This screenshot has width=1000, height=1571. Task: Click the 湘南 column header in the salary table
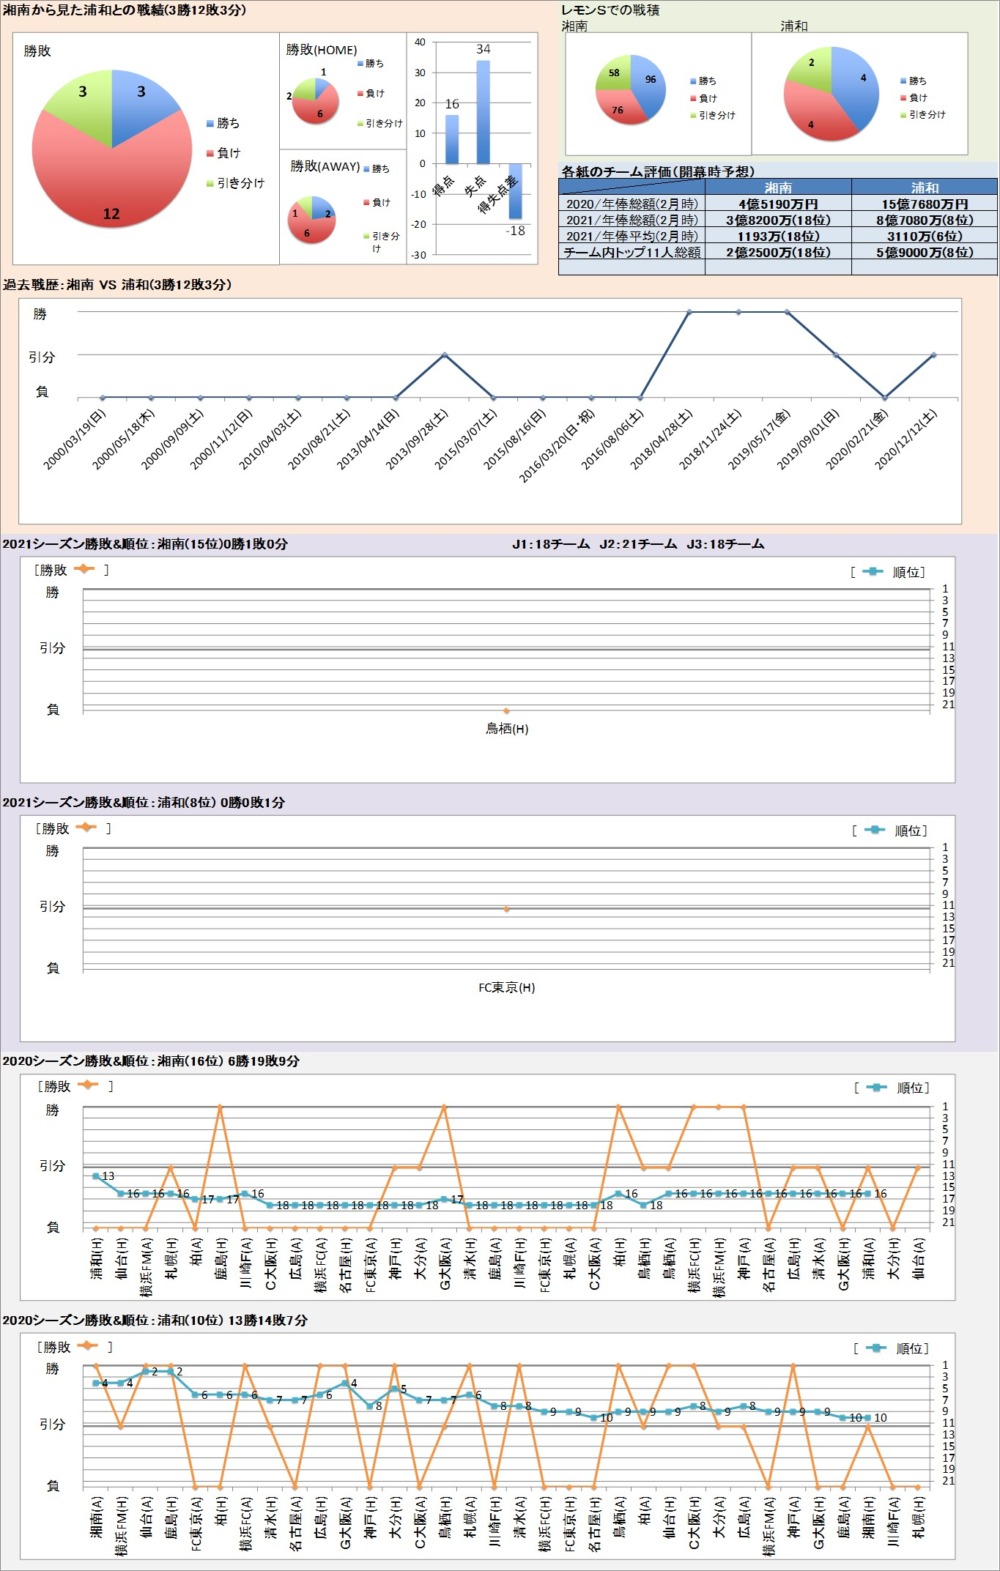[778, 187]
